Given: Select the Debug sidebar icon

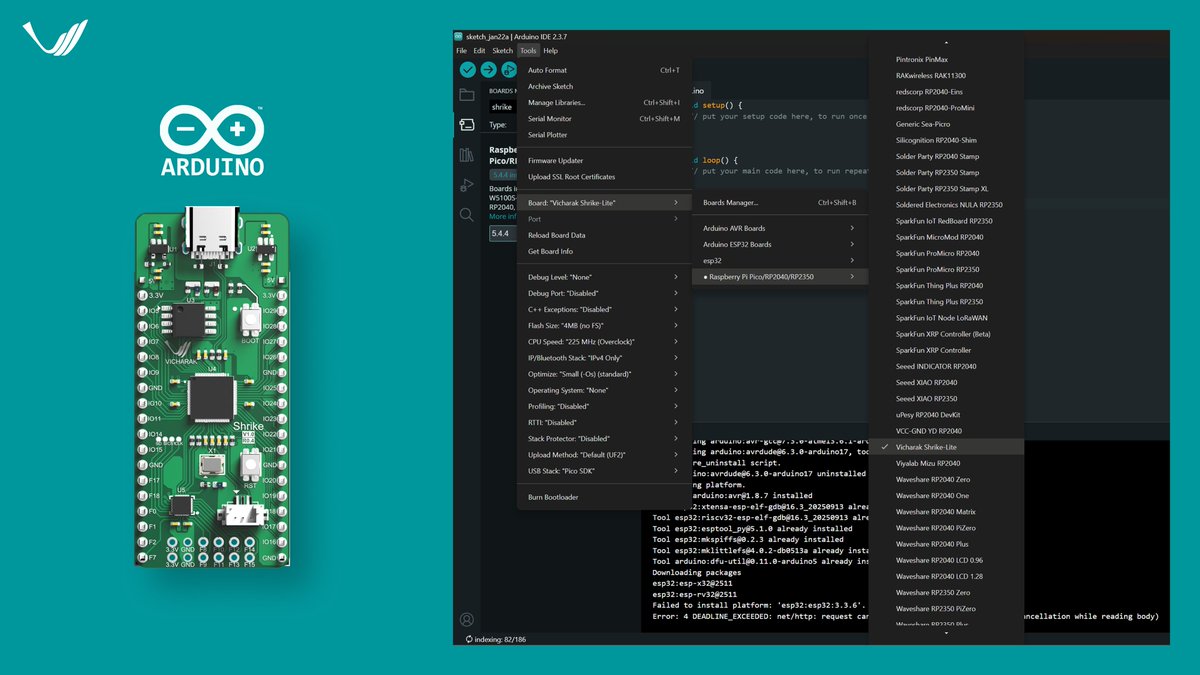Looking at the screenshot, I should (466, 184).
